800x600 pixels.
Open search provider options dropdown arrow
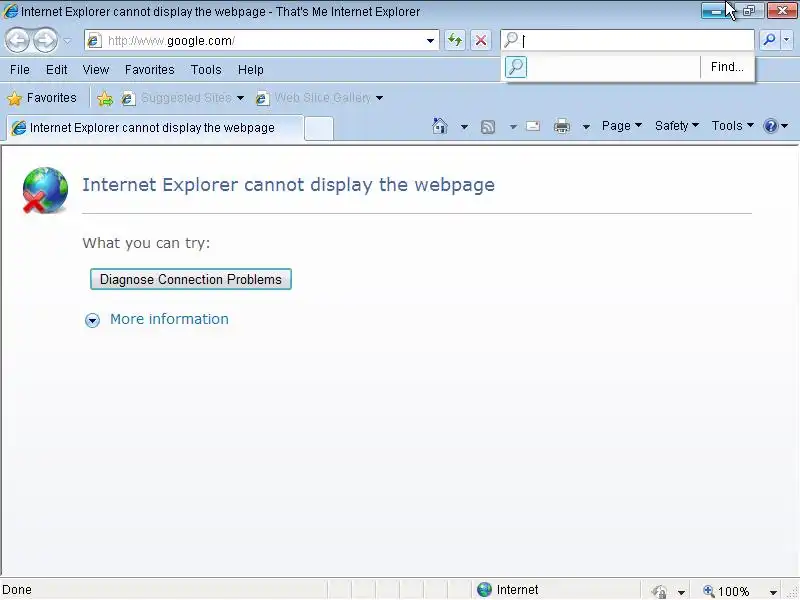point(787,40)
